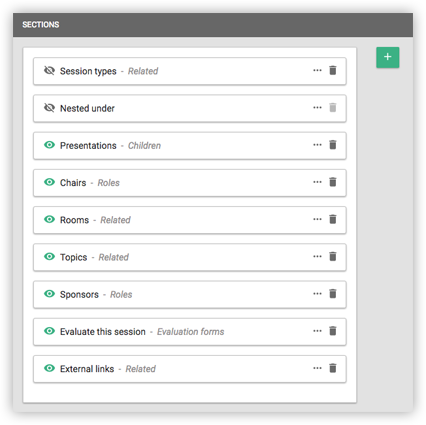Trash the Sponsors section
Screen dimensions: 426x425
click(333, 294)
